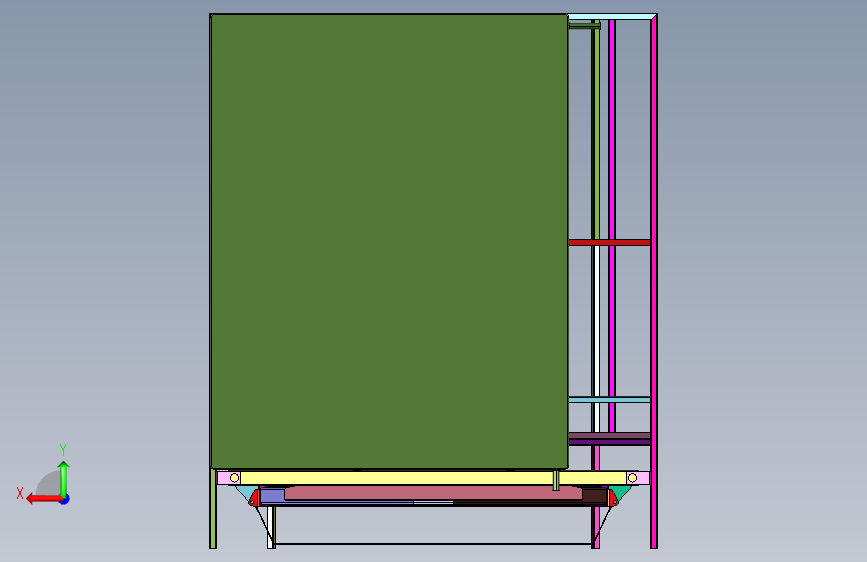Screen dimensions: 867x562
Task: Select the outer magenta vertical post at far right
Action: (654, 281)
